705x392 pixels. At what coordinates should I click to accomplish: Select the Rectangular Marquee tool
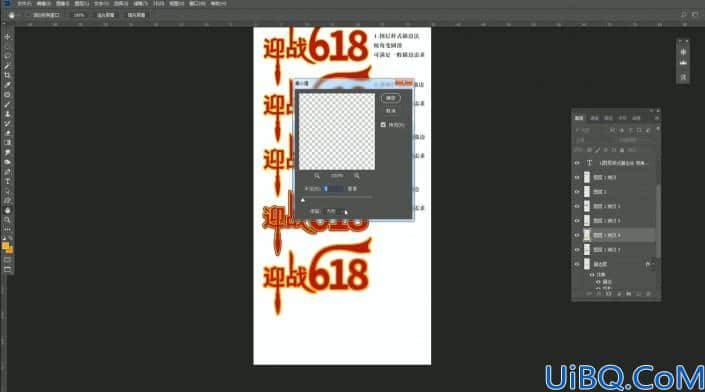click(x=7, y=46)
